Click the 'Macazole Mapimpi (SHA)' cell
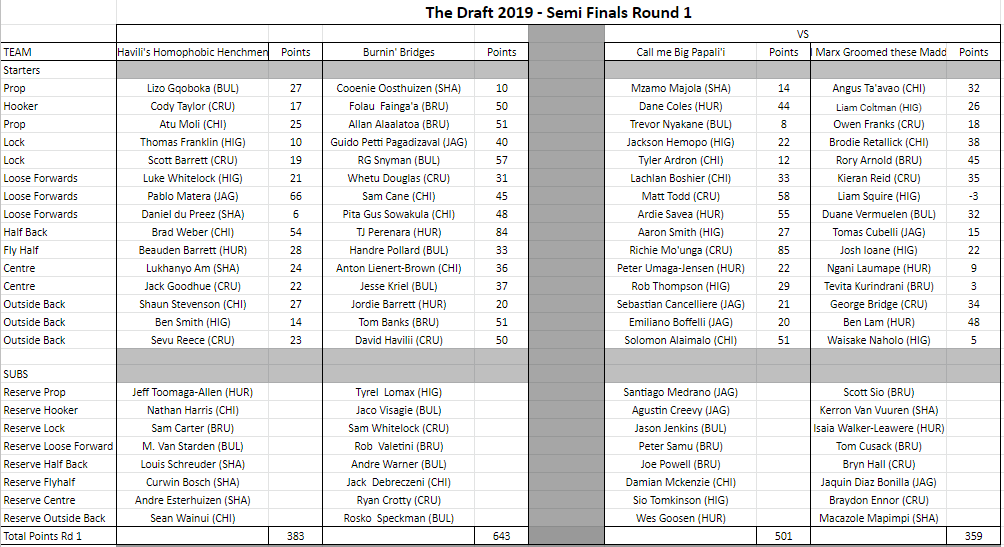This screenshot has width=1004, height=547. coord(878,518)
